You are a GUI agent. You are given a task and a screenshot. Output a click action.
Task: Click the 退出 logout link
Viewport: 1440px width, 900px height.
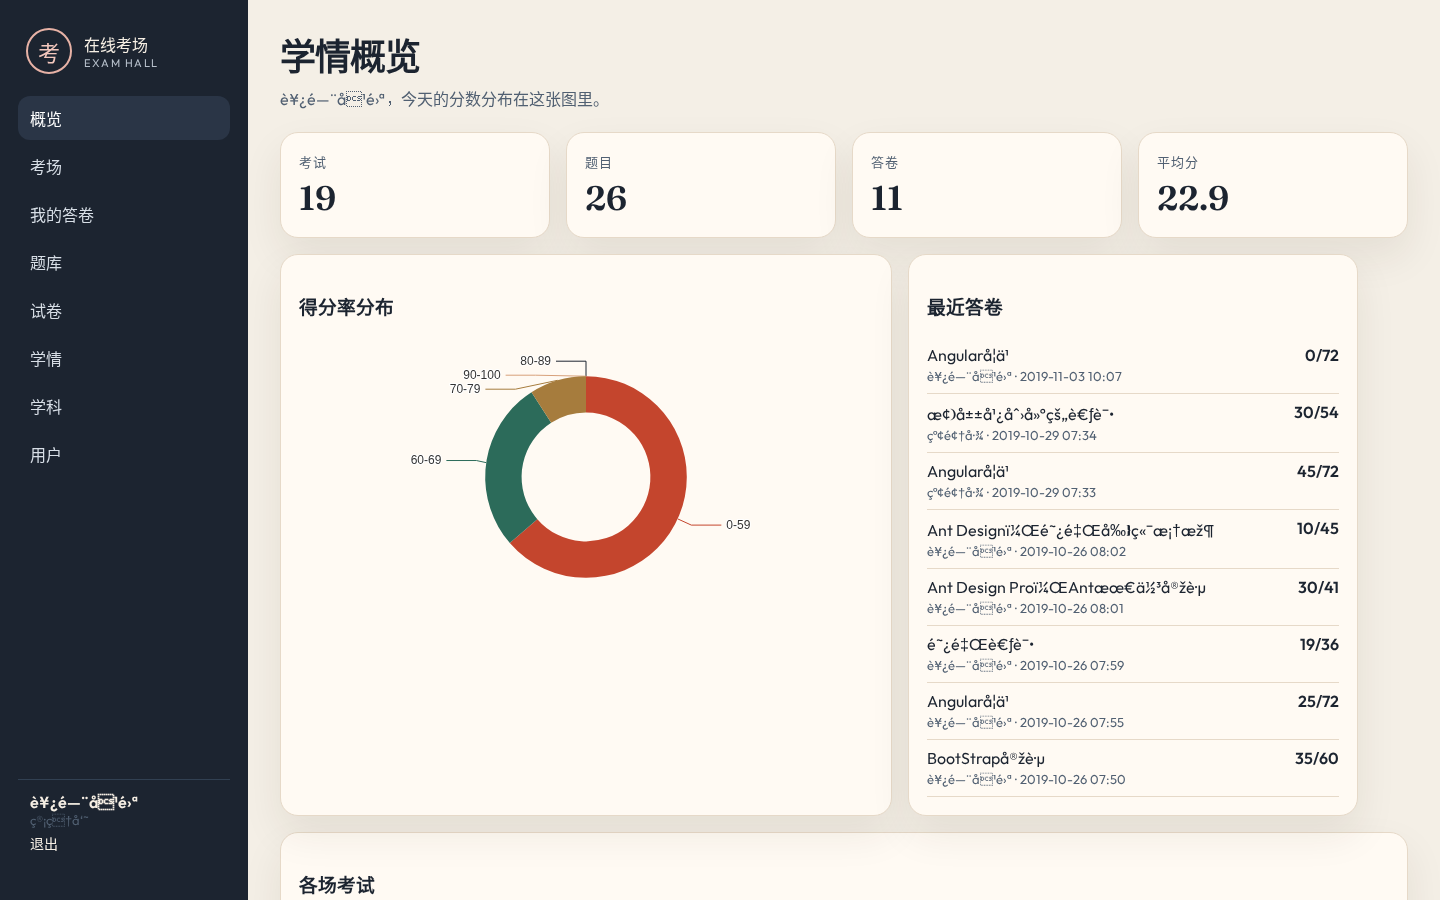point(44,844)
